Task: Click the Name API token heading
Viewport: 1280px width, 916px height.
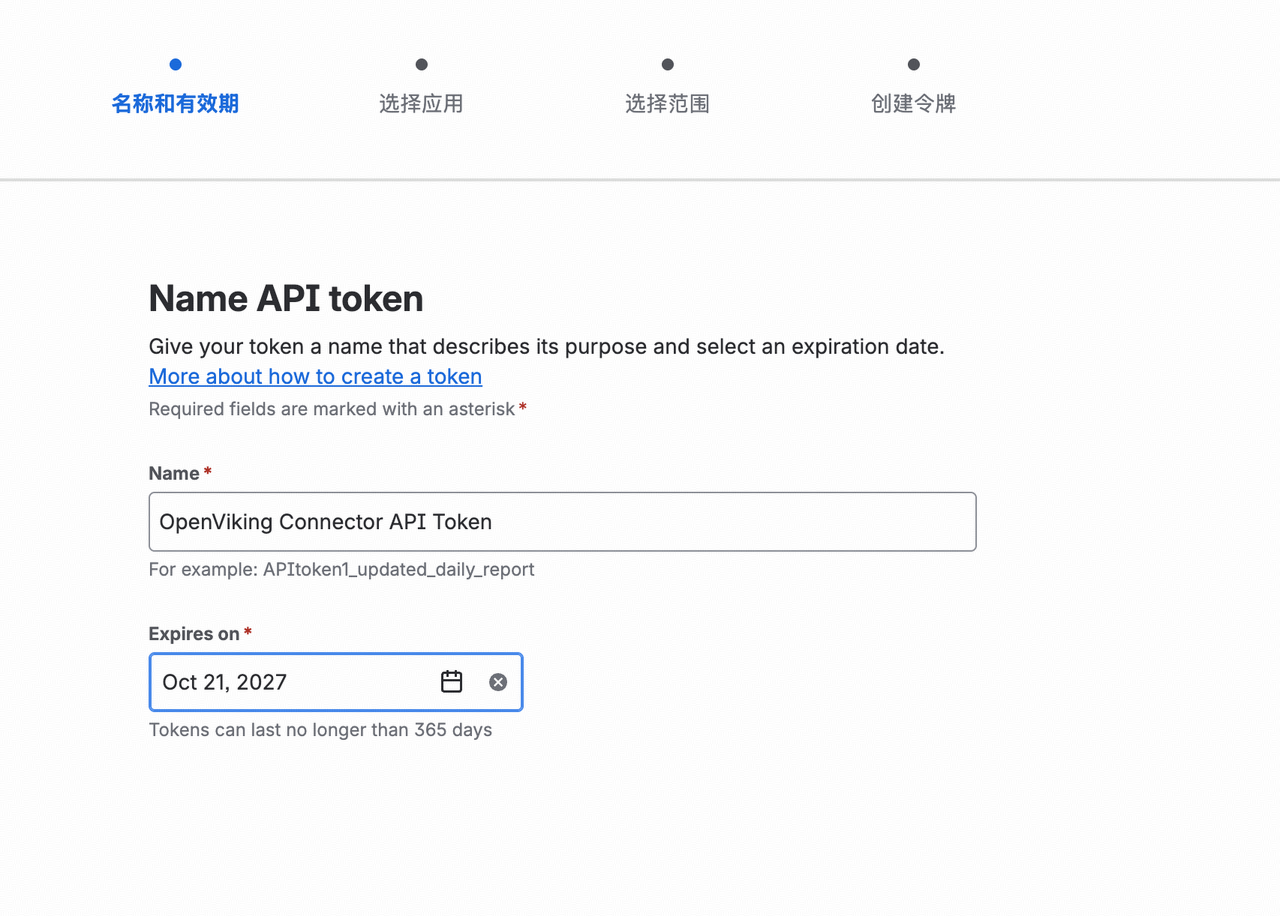Action: coord(286,298)
